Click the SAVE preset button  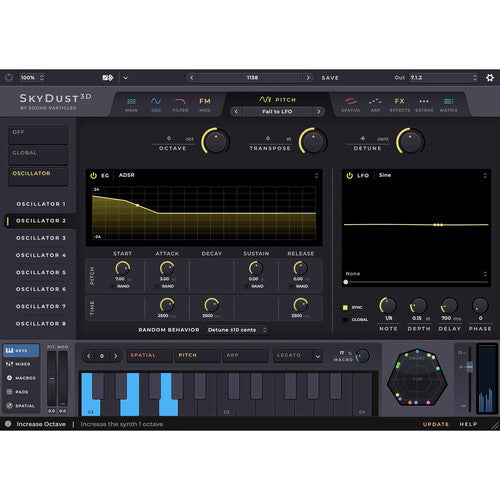point(330,78)
